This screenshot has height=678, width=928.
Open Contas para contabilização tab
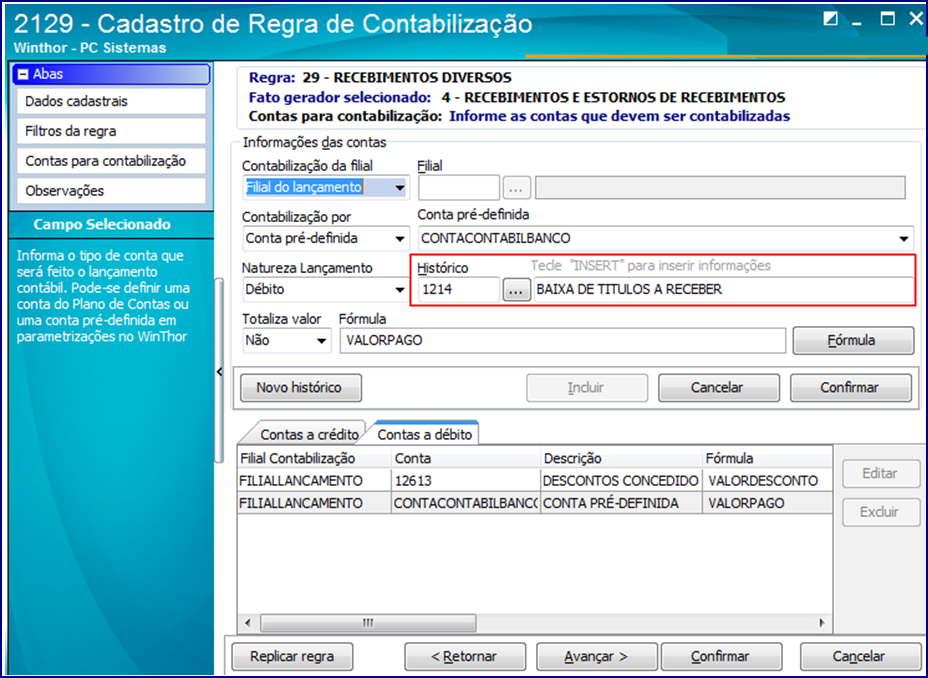(111, 161)
